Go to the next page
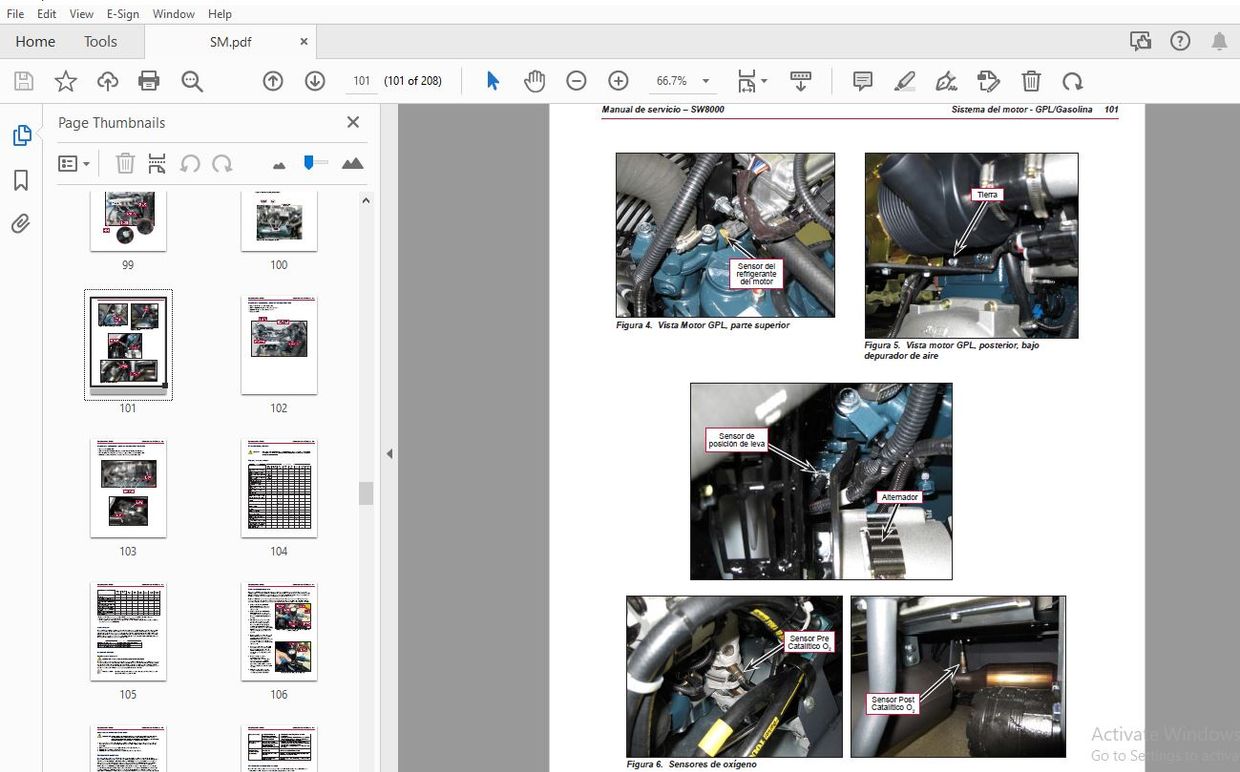Screen dimensions: 1240x772 314,81
